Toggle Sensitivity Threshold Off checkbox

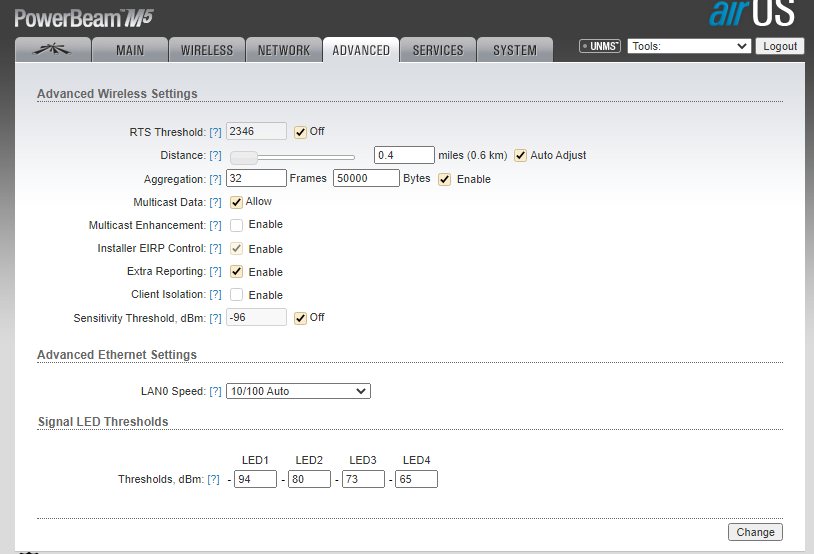300,318
